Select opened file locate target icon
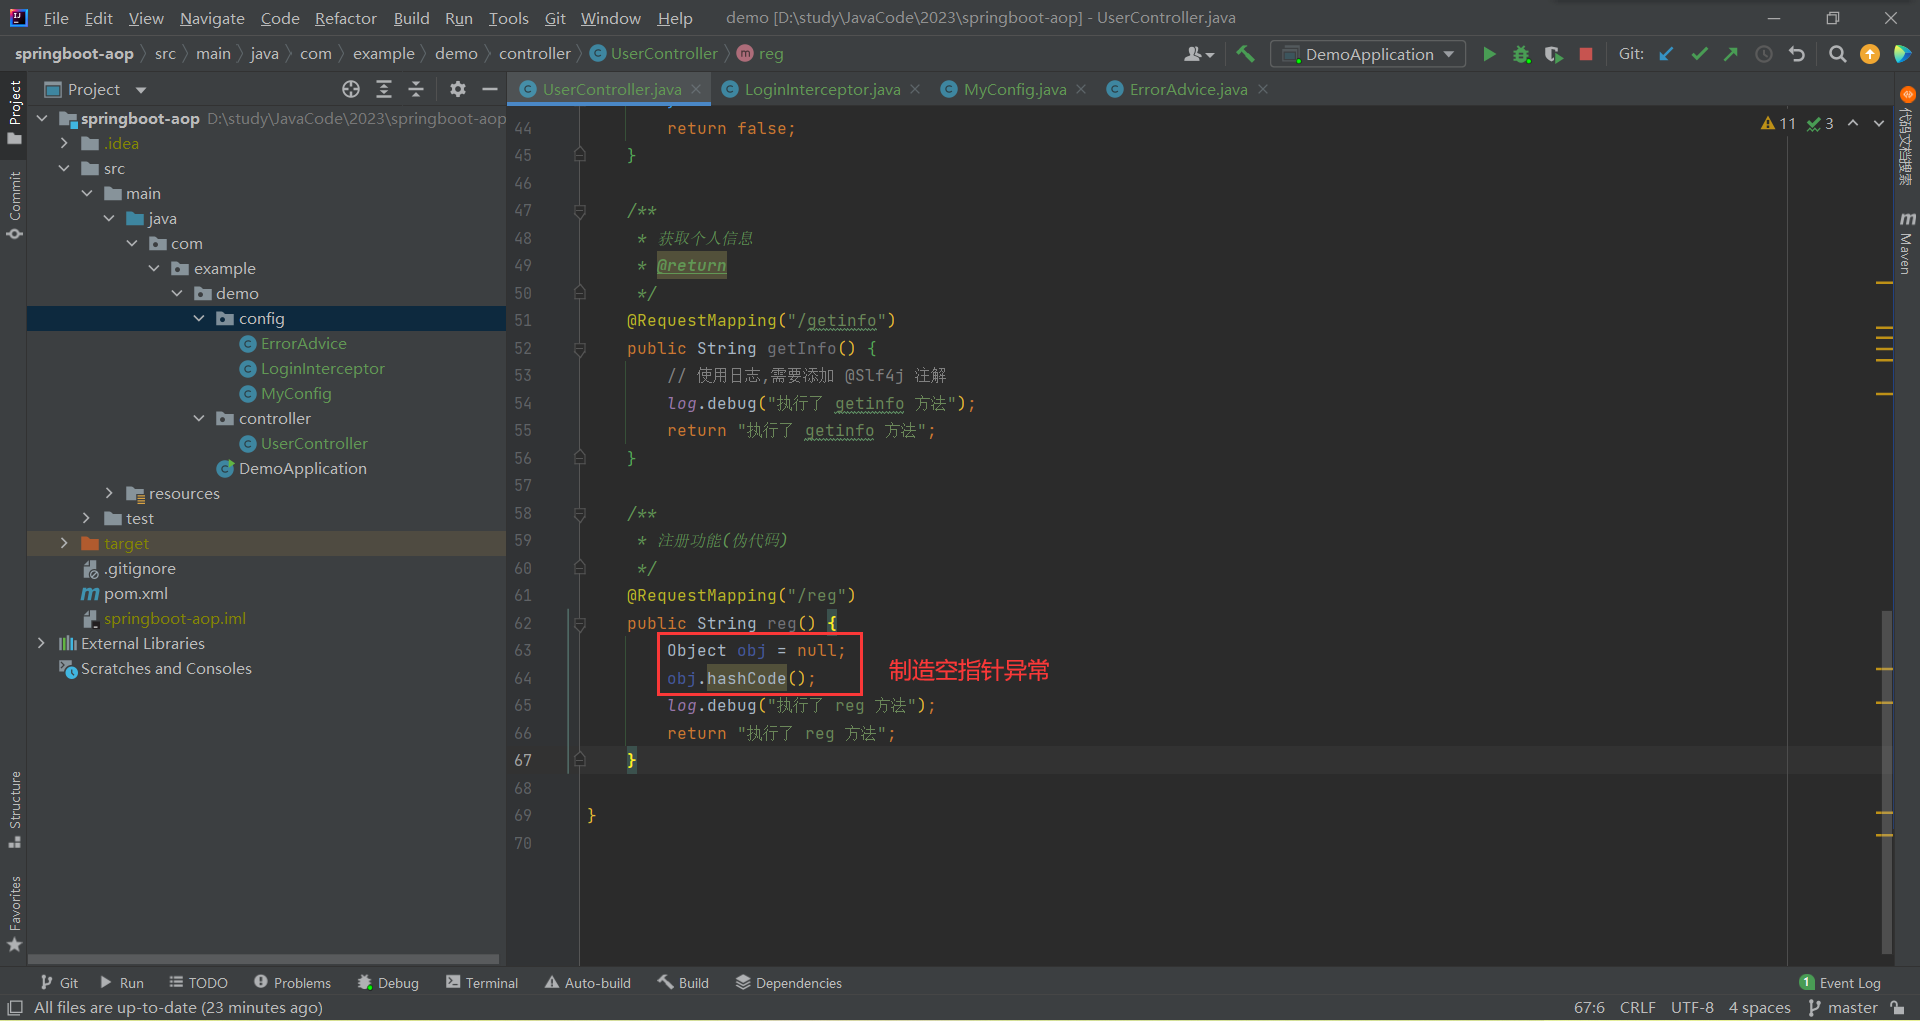The width and height of the screenshot is (1920, 1021). [351, 89]
